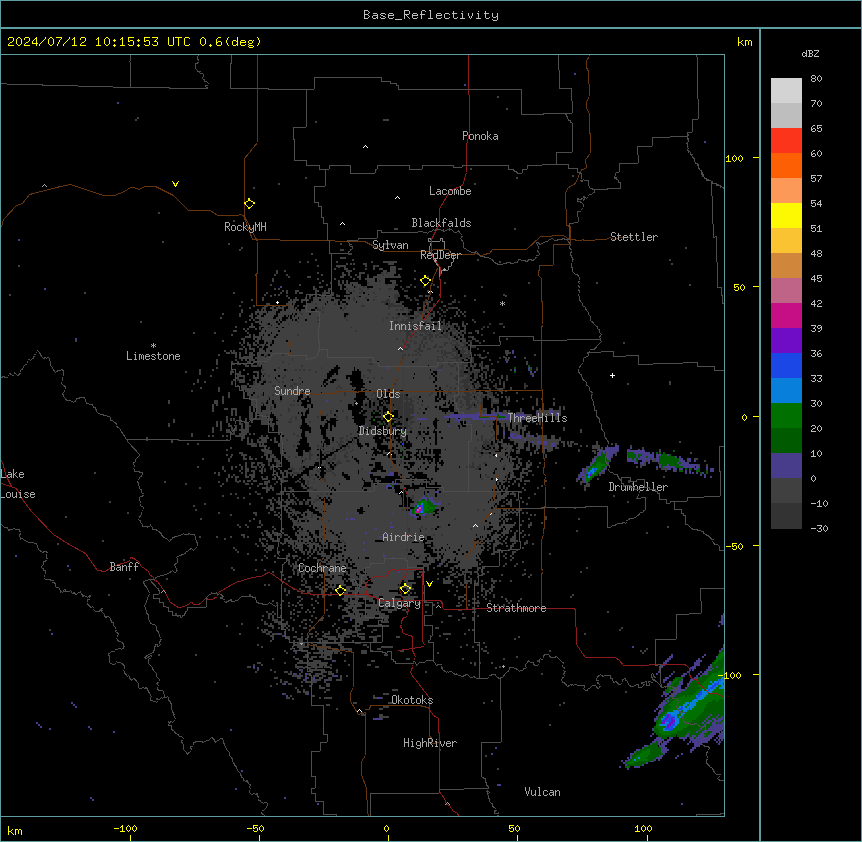The height and width of the screenshot is (842, 862).
Task: Click the blue-cored storm cell northwest of Drumheller
Action: tap(596, 464)
